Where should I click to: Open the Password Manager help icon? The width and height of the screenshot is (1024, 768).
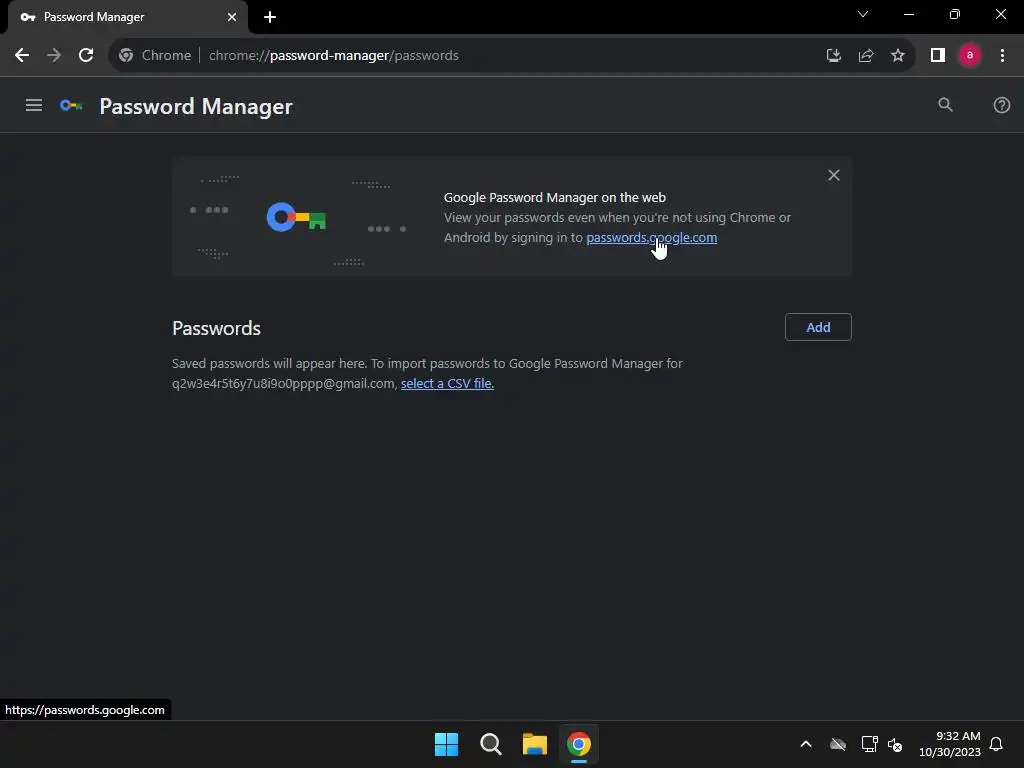tap(1001, 105)
